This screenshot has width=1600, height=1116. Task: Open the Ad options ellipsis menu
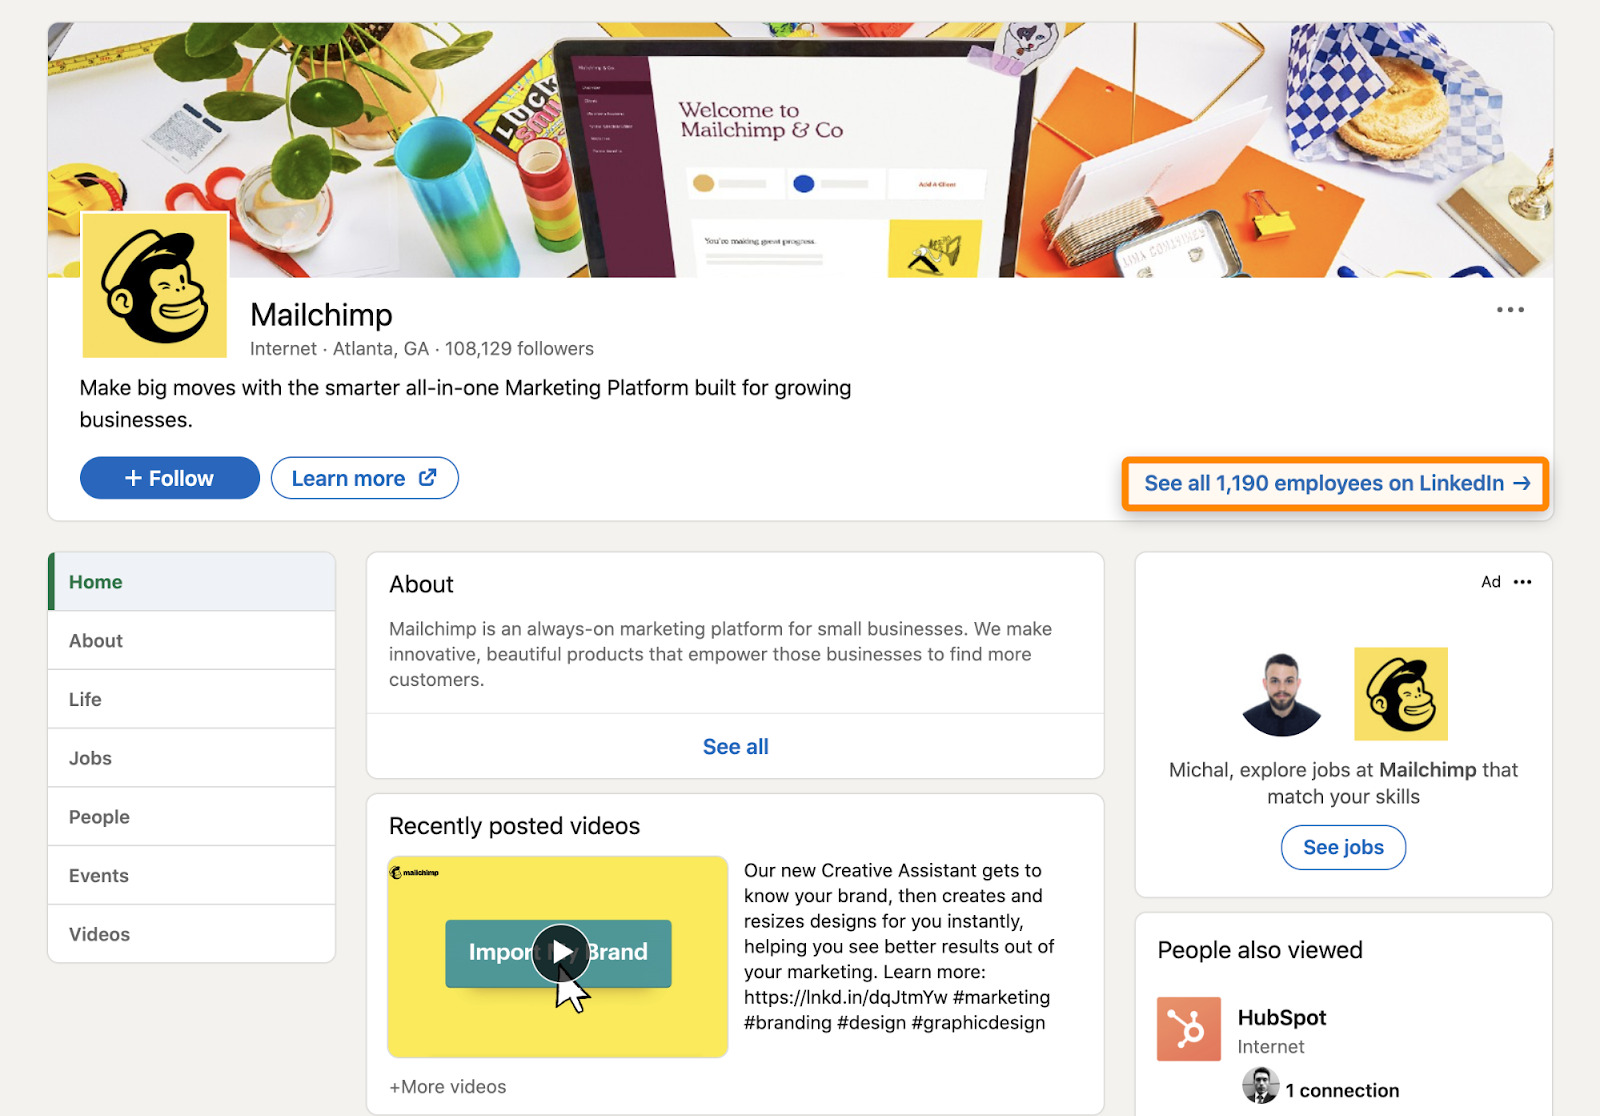tap(1522, 582)
